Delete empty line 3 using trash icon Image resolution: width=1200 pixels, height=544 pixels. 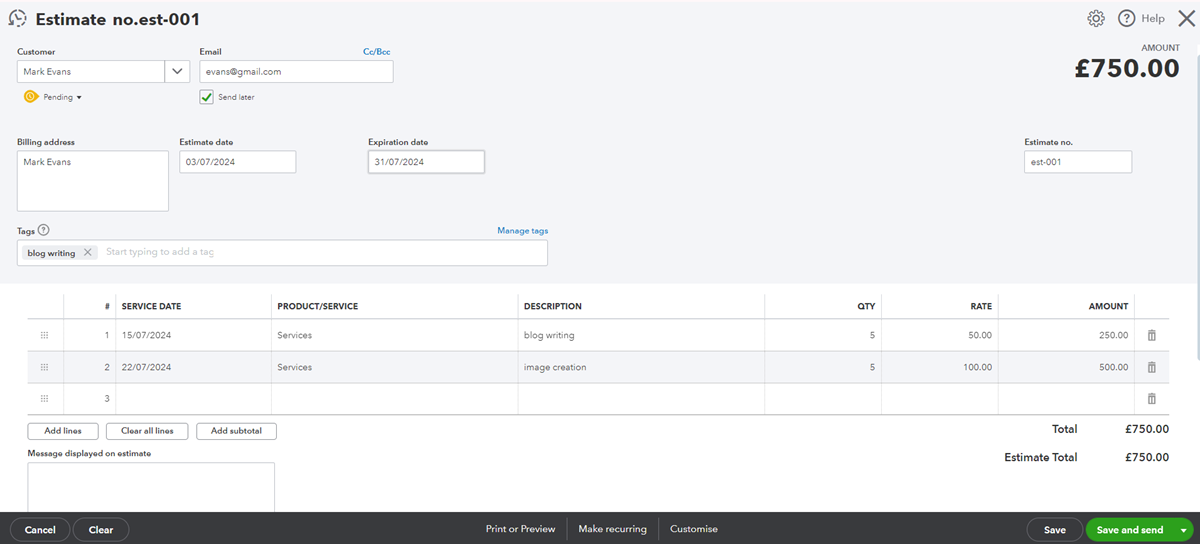(1151, 399)
